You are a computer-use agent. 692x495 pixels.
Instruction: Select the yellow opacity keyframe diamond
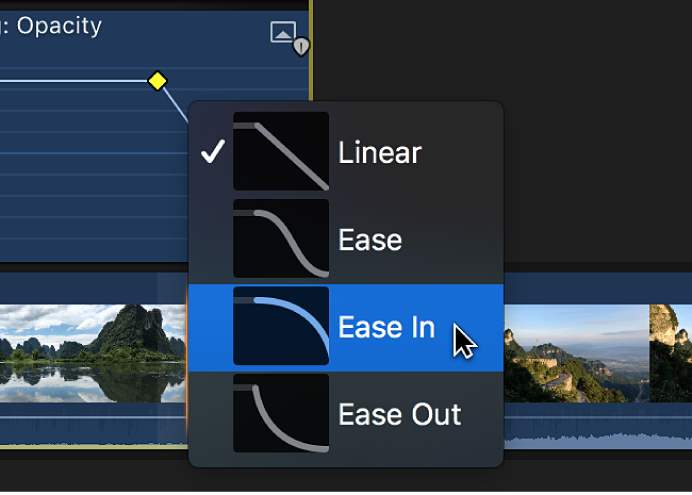pyautogui.click(x=157, y=81)
